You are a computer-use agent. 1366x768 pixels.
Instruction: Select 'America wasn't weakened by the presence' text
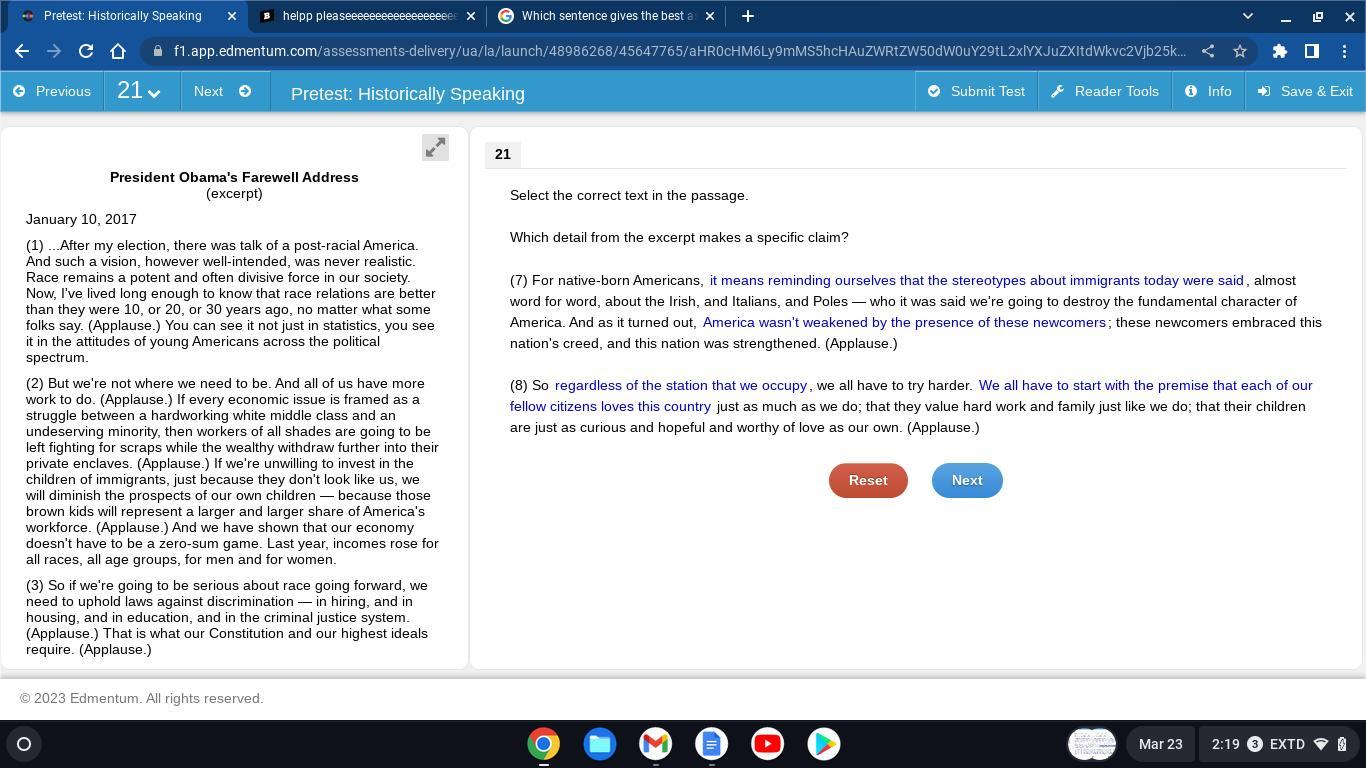[904, 322]
